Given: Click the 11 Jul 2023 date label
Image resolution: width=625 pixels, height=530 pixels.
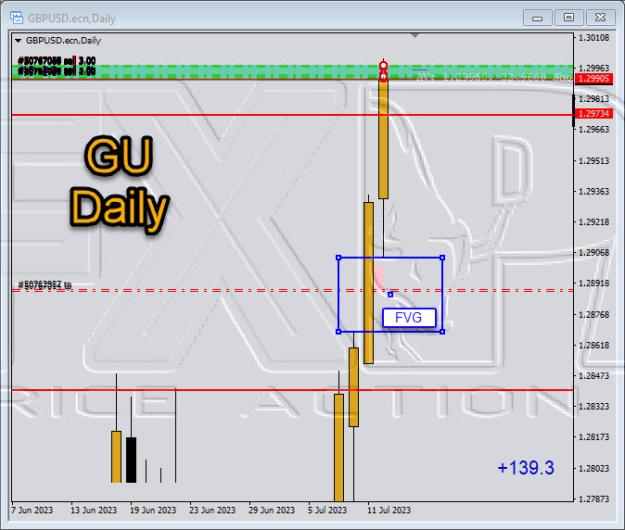Looking at the screenshot, I should [x=389, y=510].
